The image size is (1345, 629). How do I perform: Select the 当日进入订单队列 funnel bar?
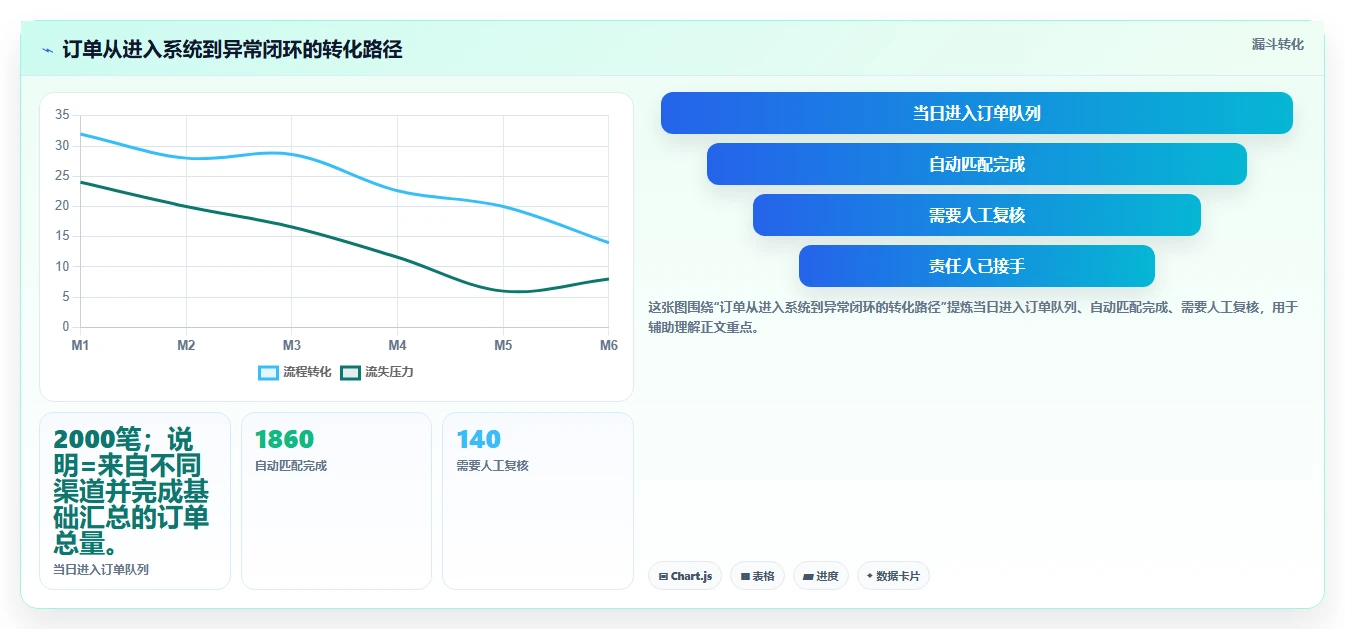976,113
